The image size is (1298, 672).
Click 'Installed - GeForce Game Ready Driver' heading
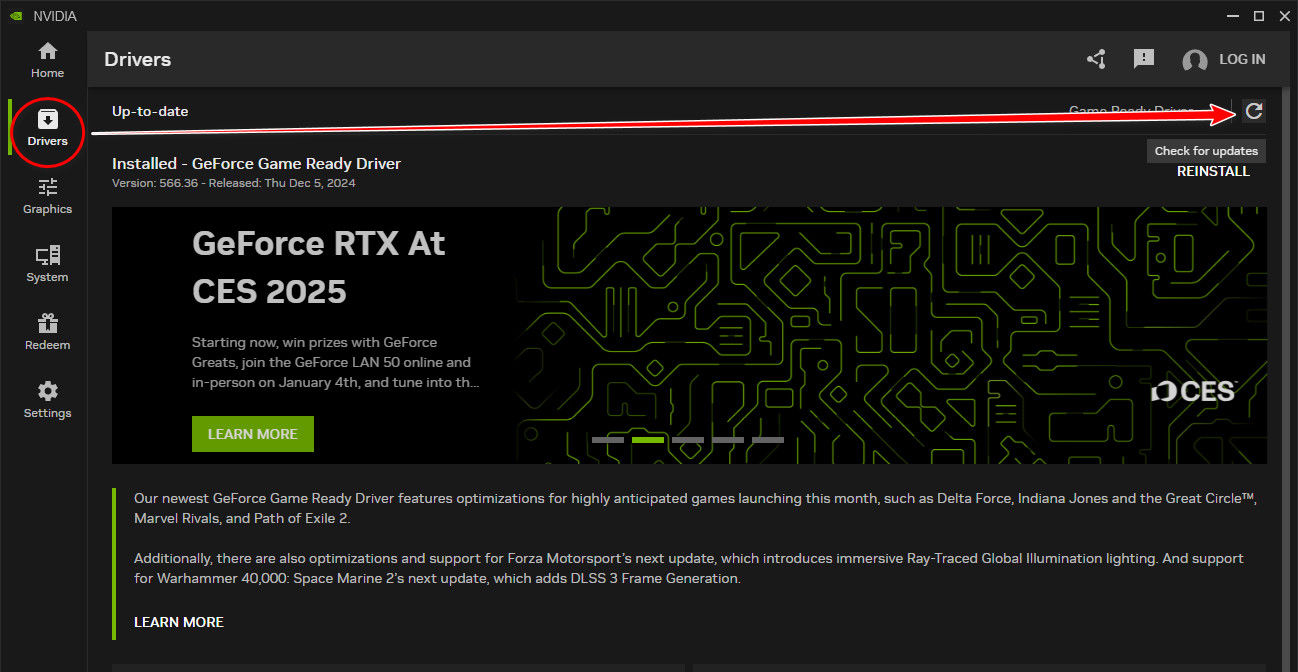pos(256,163)
